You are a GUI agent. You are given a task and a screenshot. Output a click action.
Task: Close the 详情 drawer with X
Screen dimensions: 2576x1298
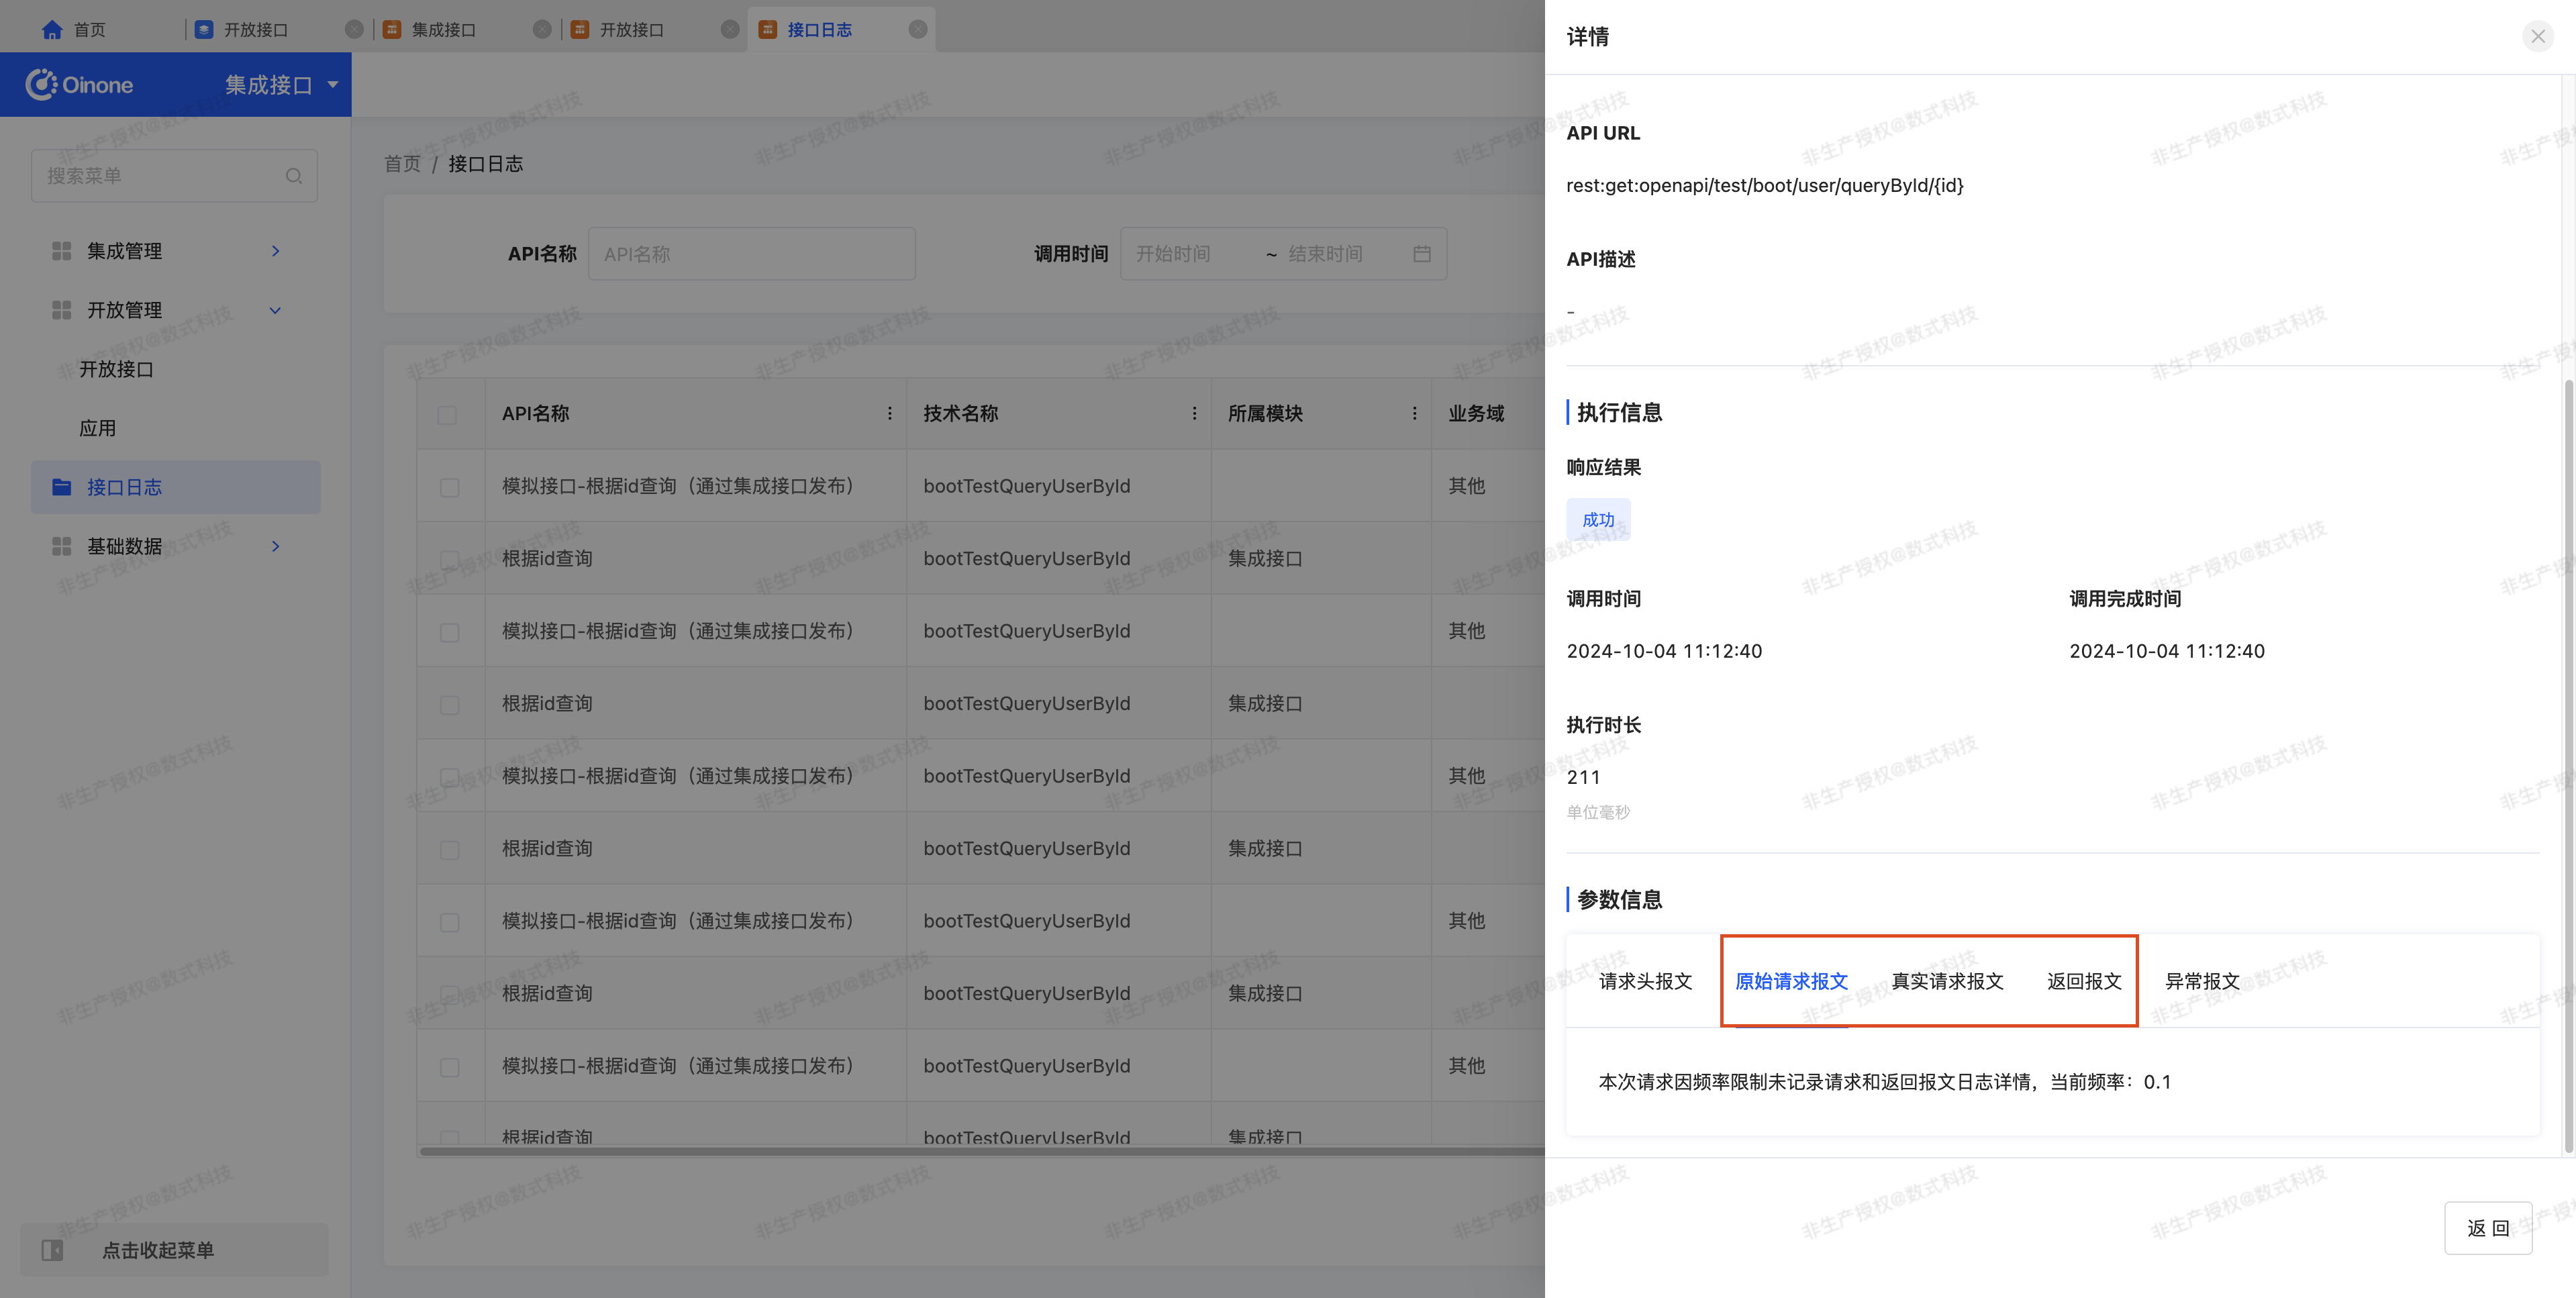[2537, 37]
